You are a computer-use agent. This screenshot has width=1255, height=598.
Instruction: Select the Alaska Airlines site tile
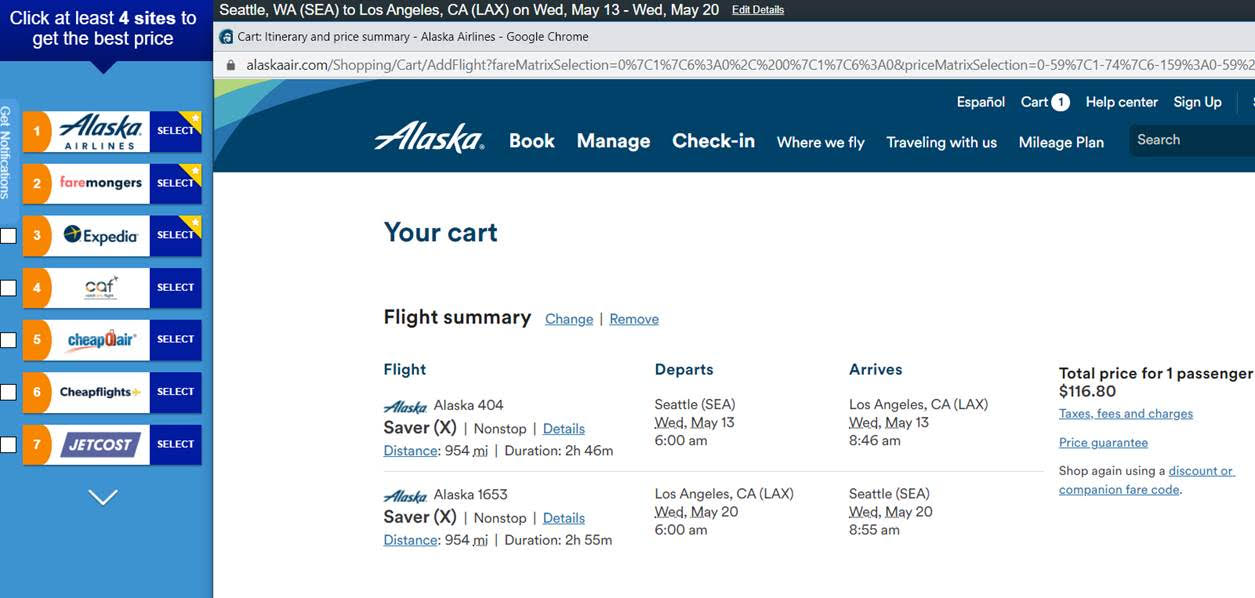(112, 131)
